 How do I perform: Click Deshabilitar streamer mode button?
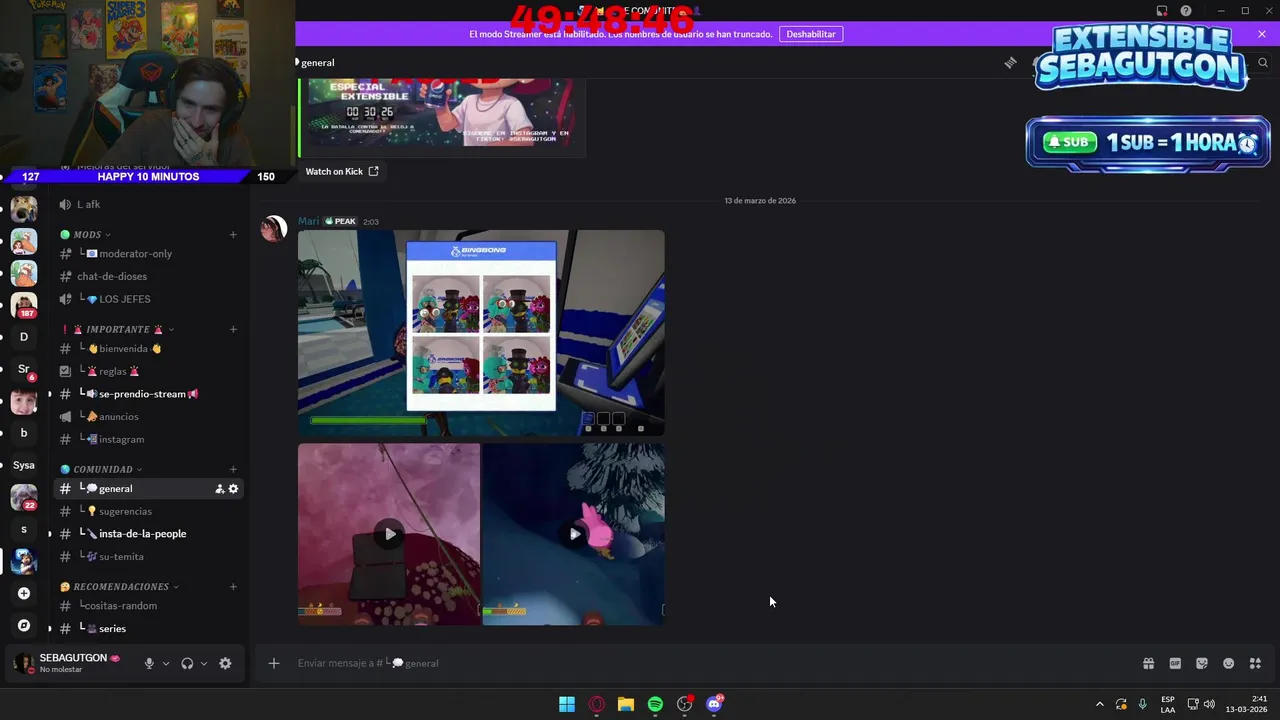(x=811, y=34)
